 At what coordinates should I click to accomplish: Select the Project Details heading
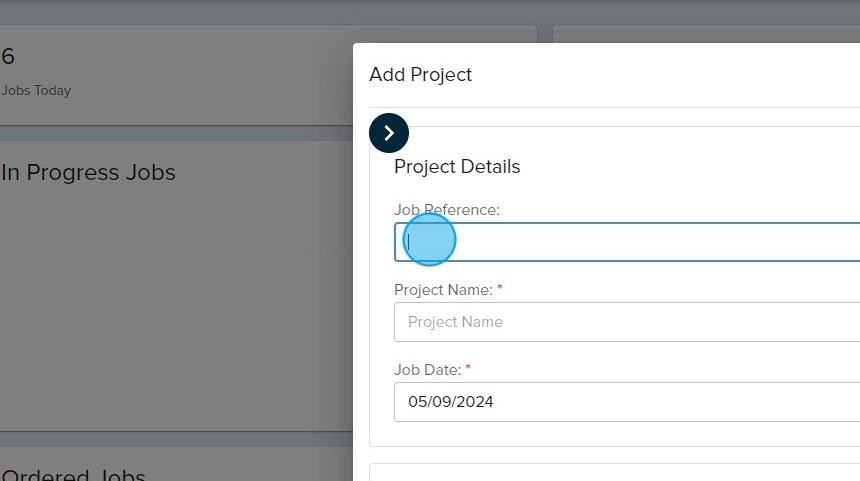(457, 167)
